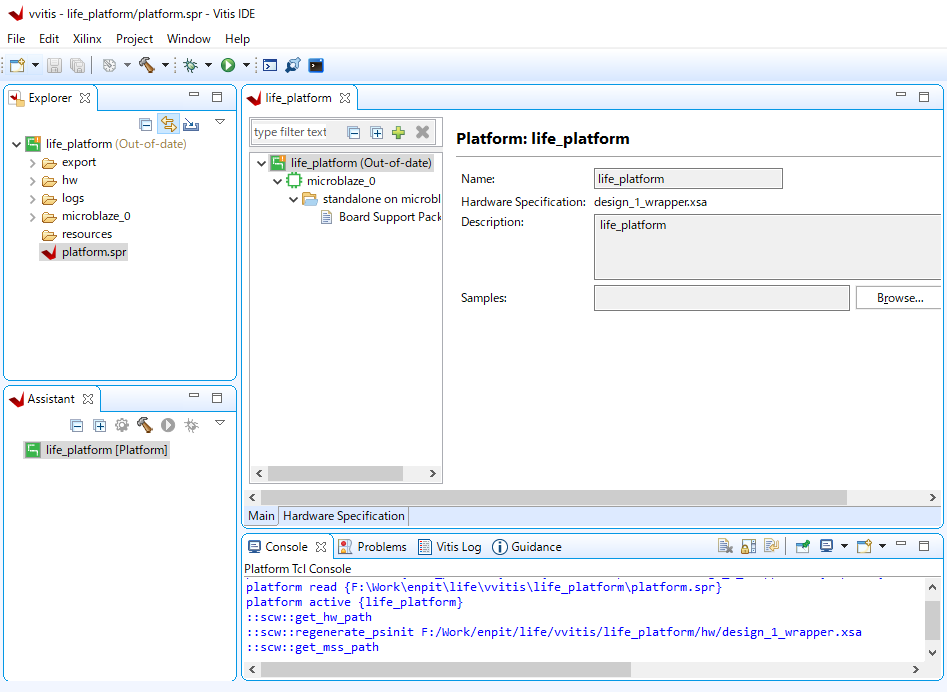The height and width of the screenshot is (692, 947).
Task: Click the New project toolbar icon
Action: tap(17, 65)
